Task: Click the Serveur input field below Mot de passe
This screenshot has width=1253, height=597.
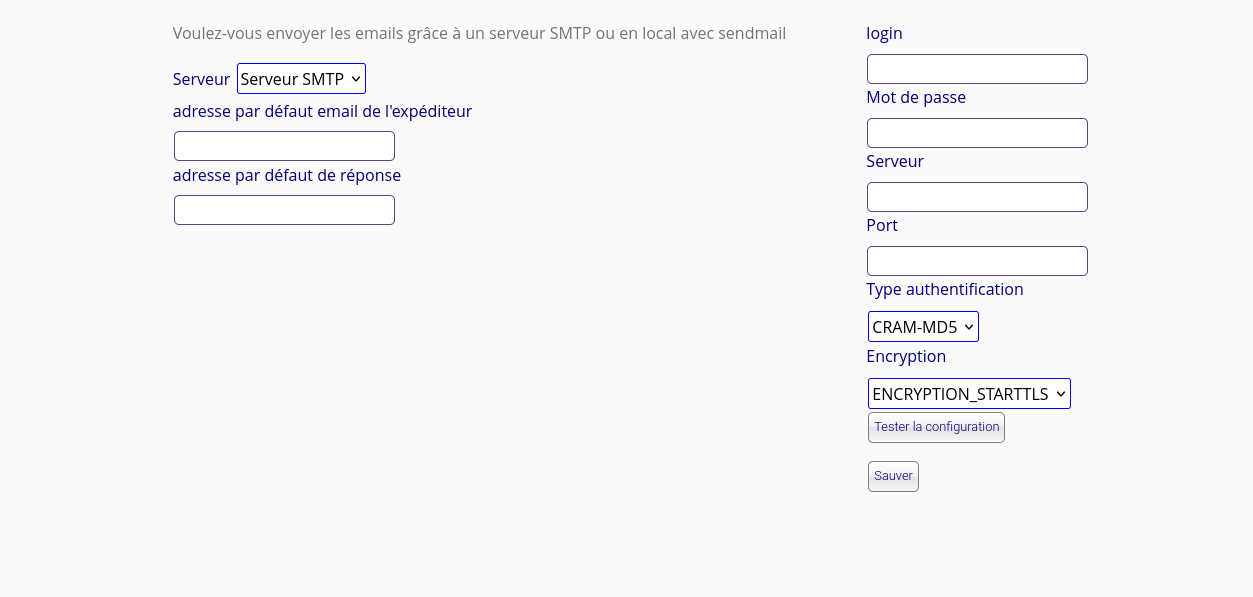Action: pos(976,196)
